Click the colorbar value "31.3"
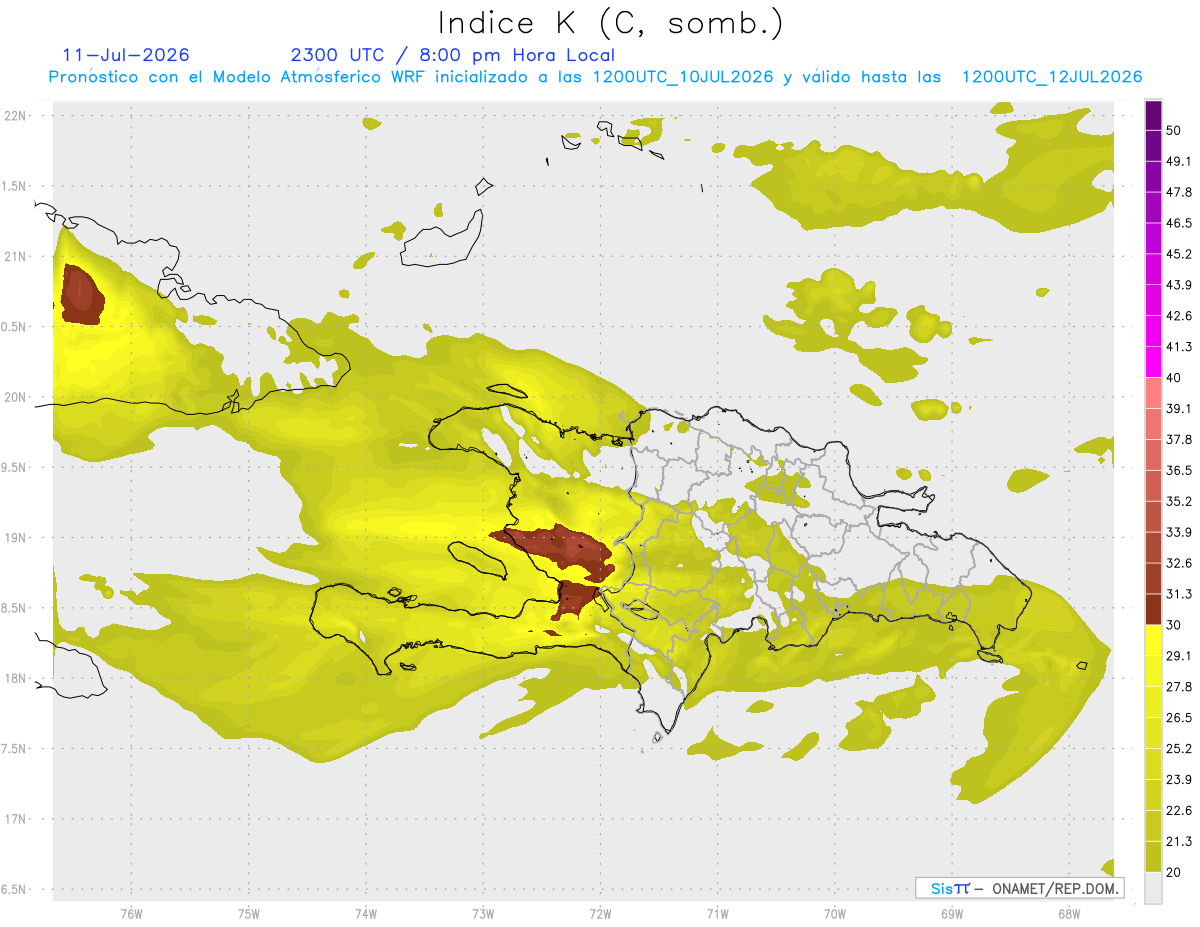 click(1179, 594)
